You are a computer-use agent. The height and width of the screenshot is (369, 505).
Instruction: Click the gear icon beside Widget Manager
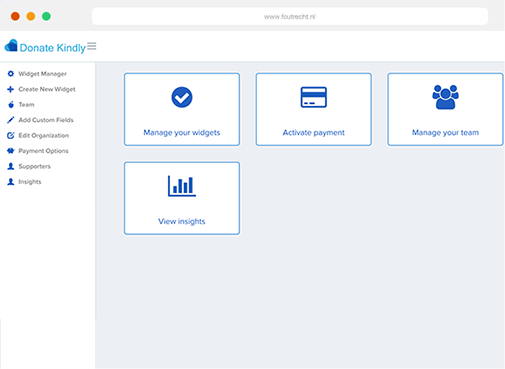tap(11, 74)
